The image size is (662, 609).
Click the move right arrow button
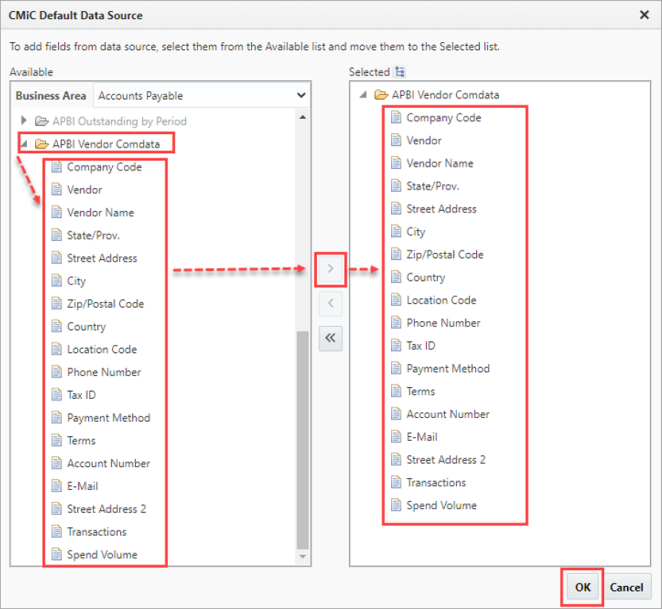[331, 269]
